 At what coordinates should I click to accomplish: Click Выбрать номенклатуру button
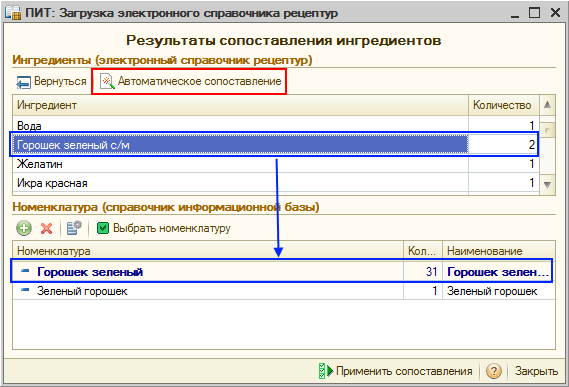pyautogui.click(x=164, y=228)
